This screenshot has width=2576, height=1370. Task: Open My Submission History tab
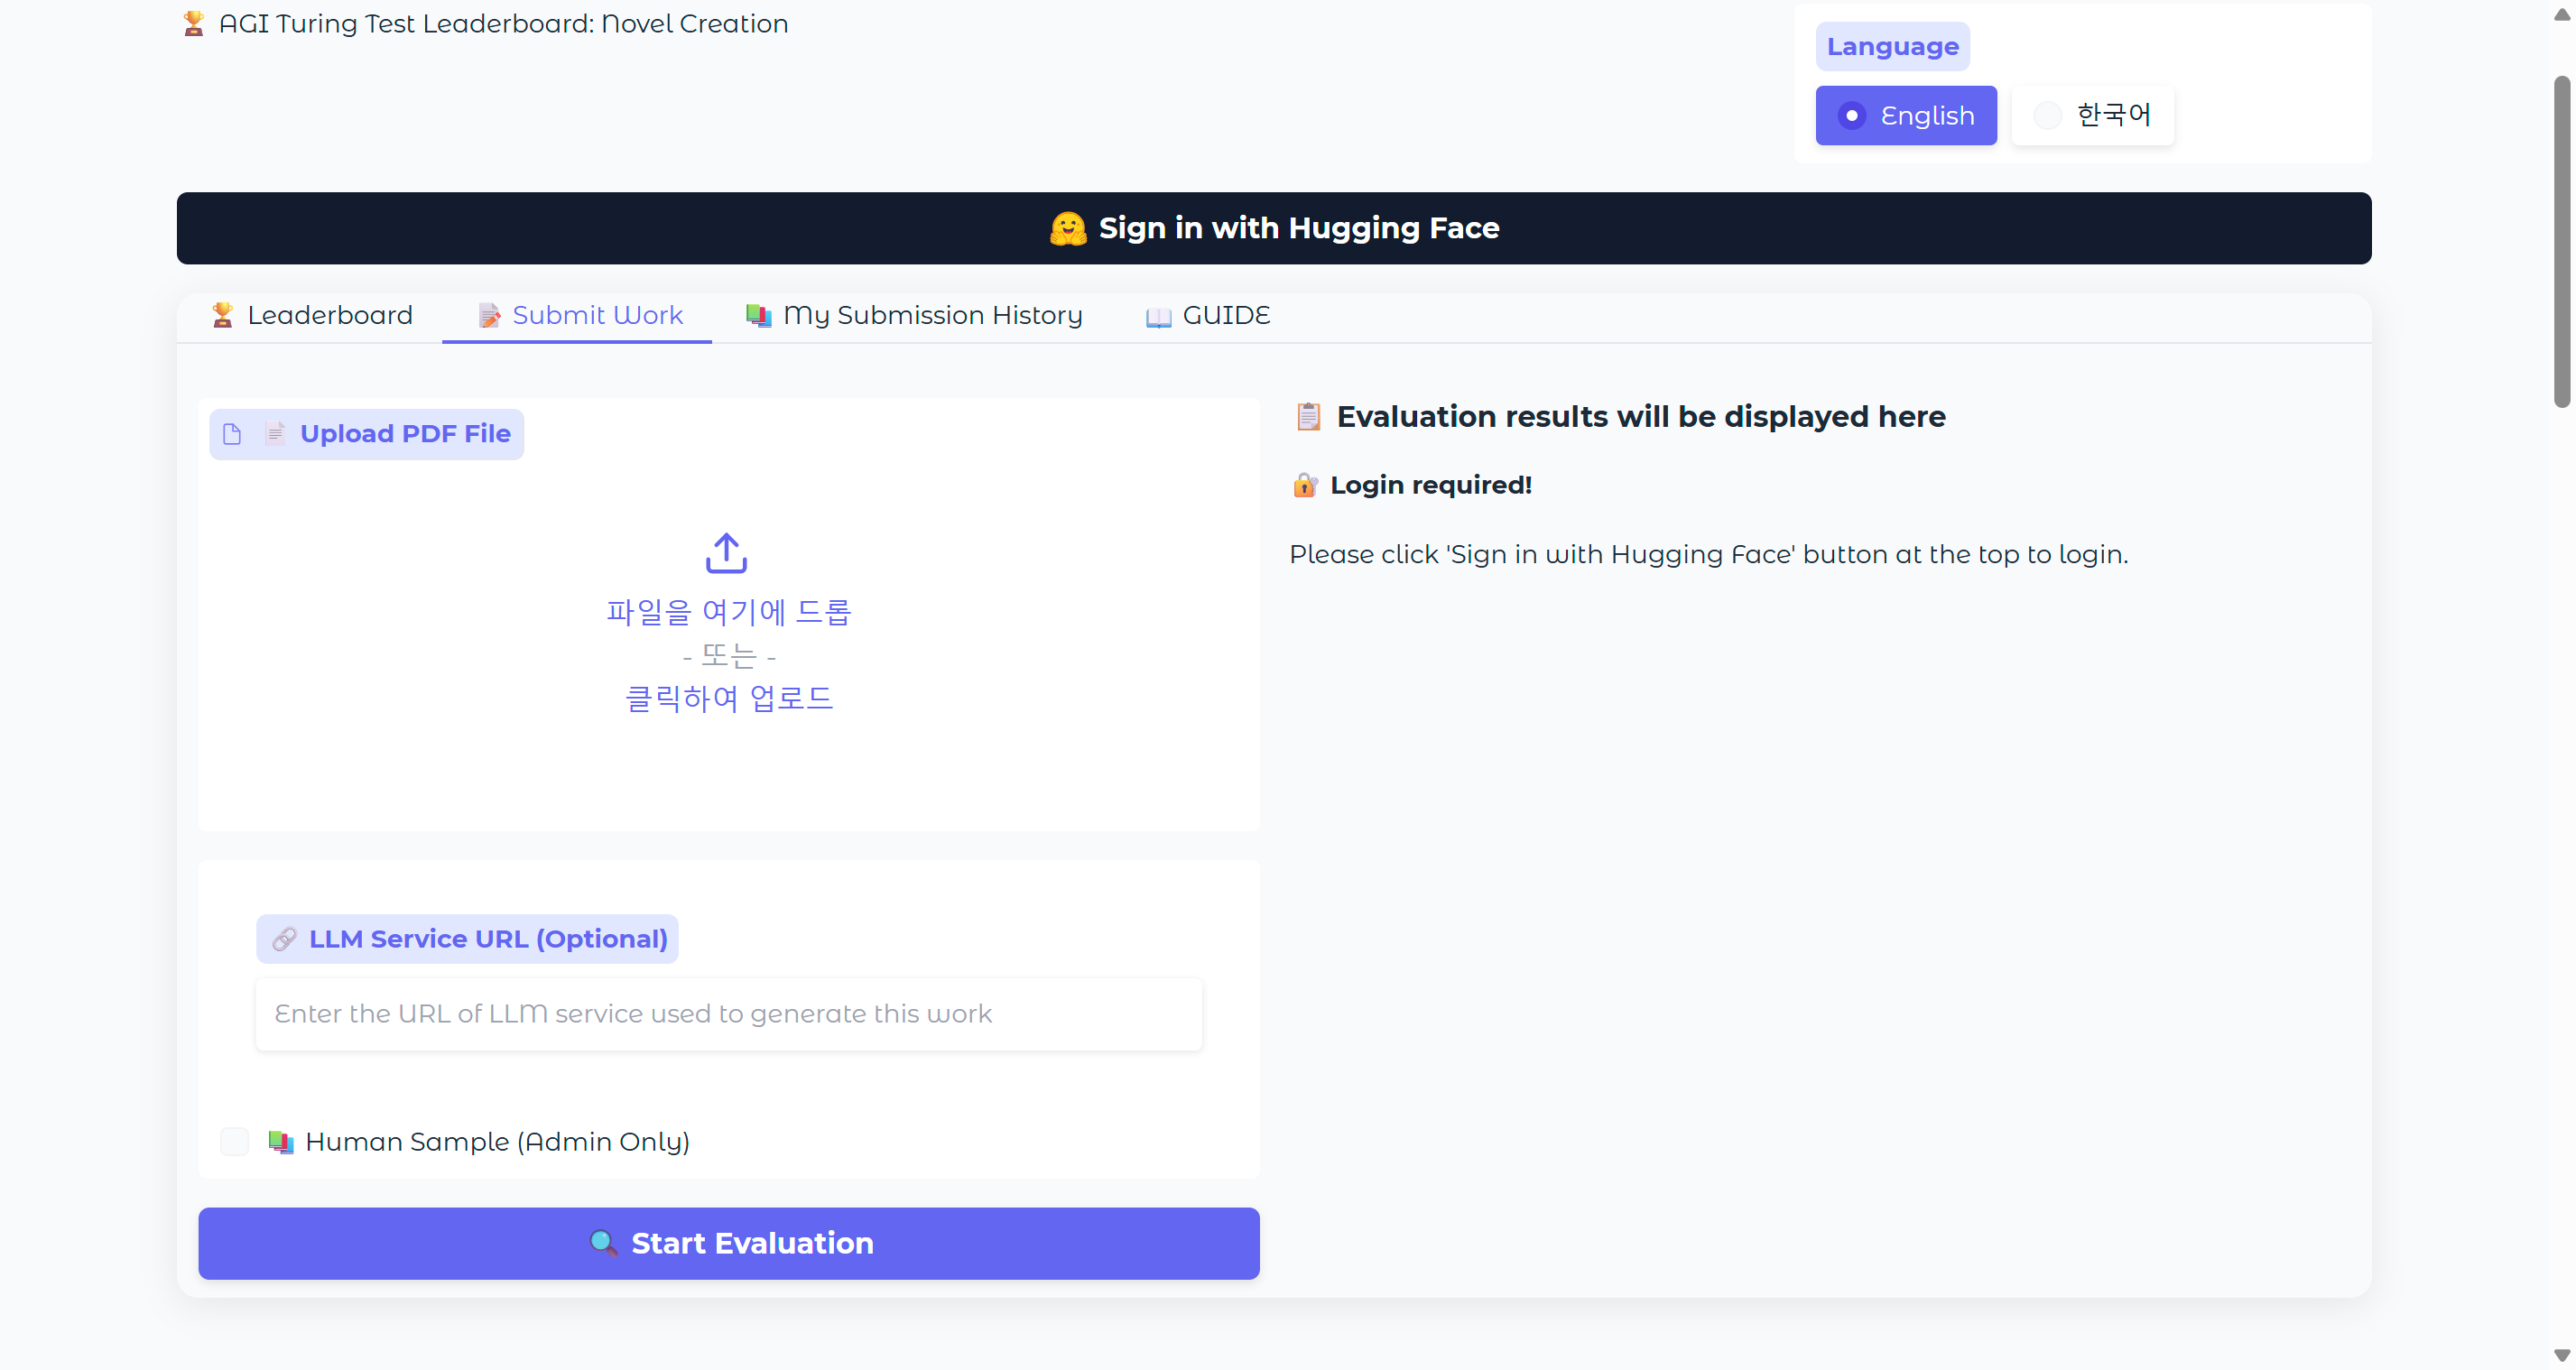[913, 315]
